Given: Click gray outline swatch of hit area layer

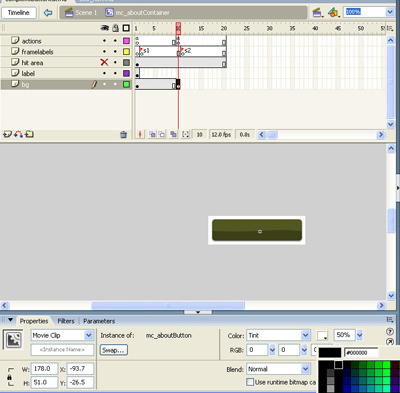Looking at the screenshot, I should [126, 62].
